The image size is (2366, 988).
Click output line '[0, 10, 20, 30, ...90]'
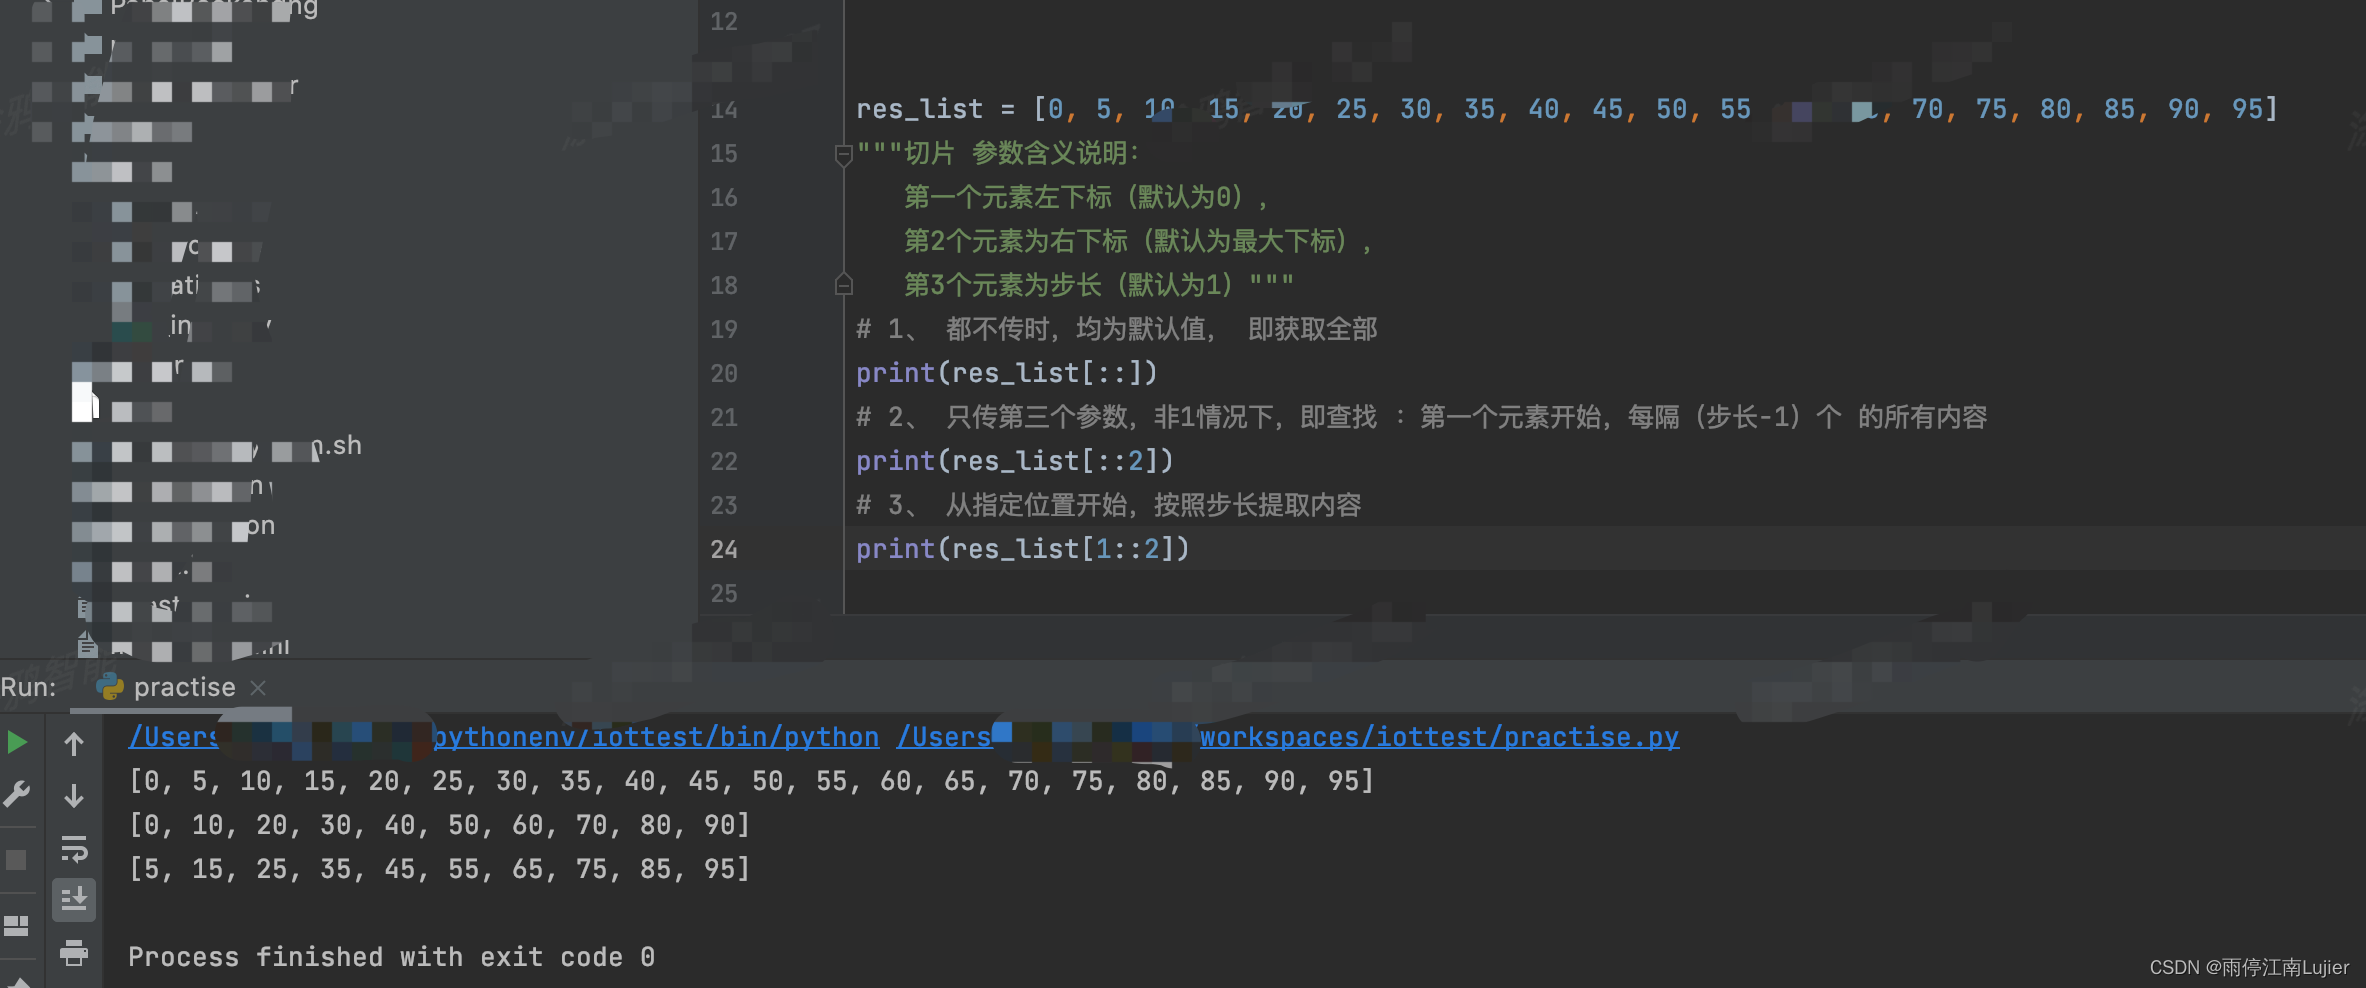pyautogui.click(x=440, y=825)
